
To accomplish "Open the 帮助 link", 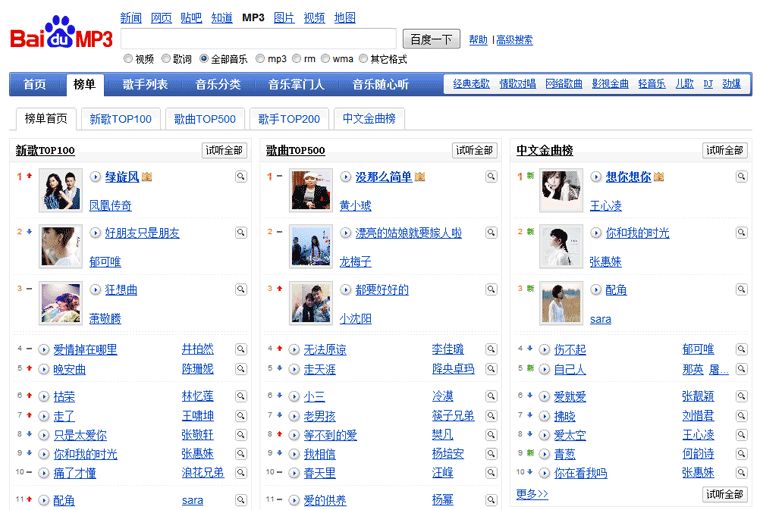I will coord(478,40).
